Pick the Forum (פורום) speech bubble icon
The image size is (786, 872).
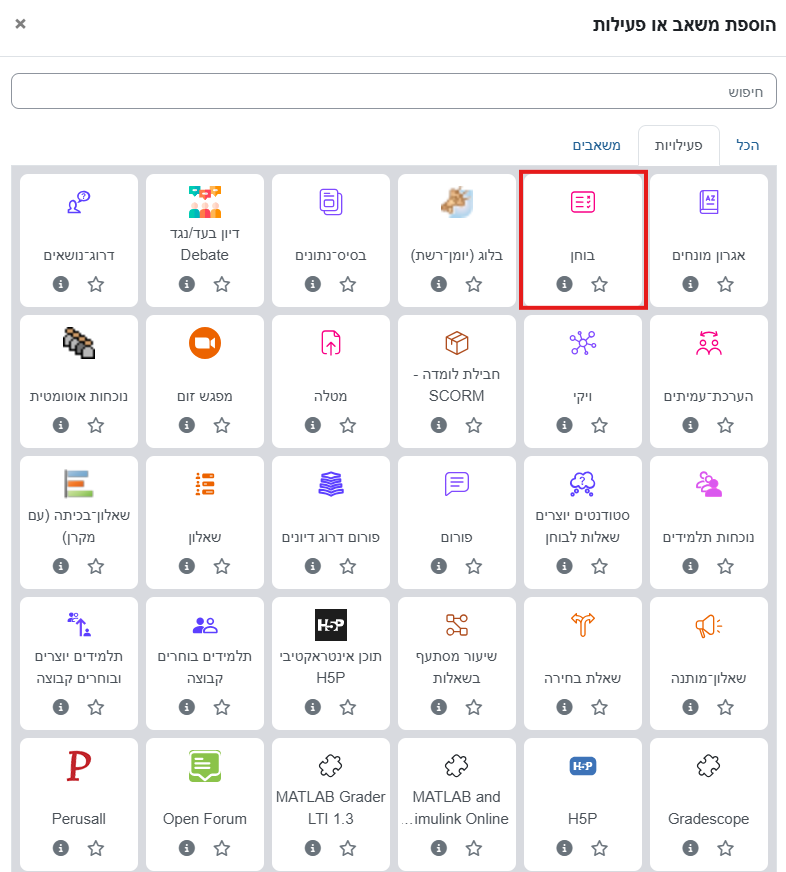point(457,484)
